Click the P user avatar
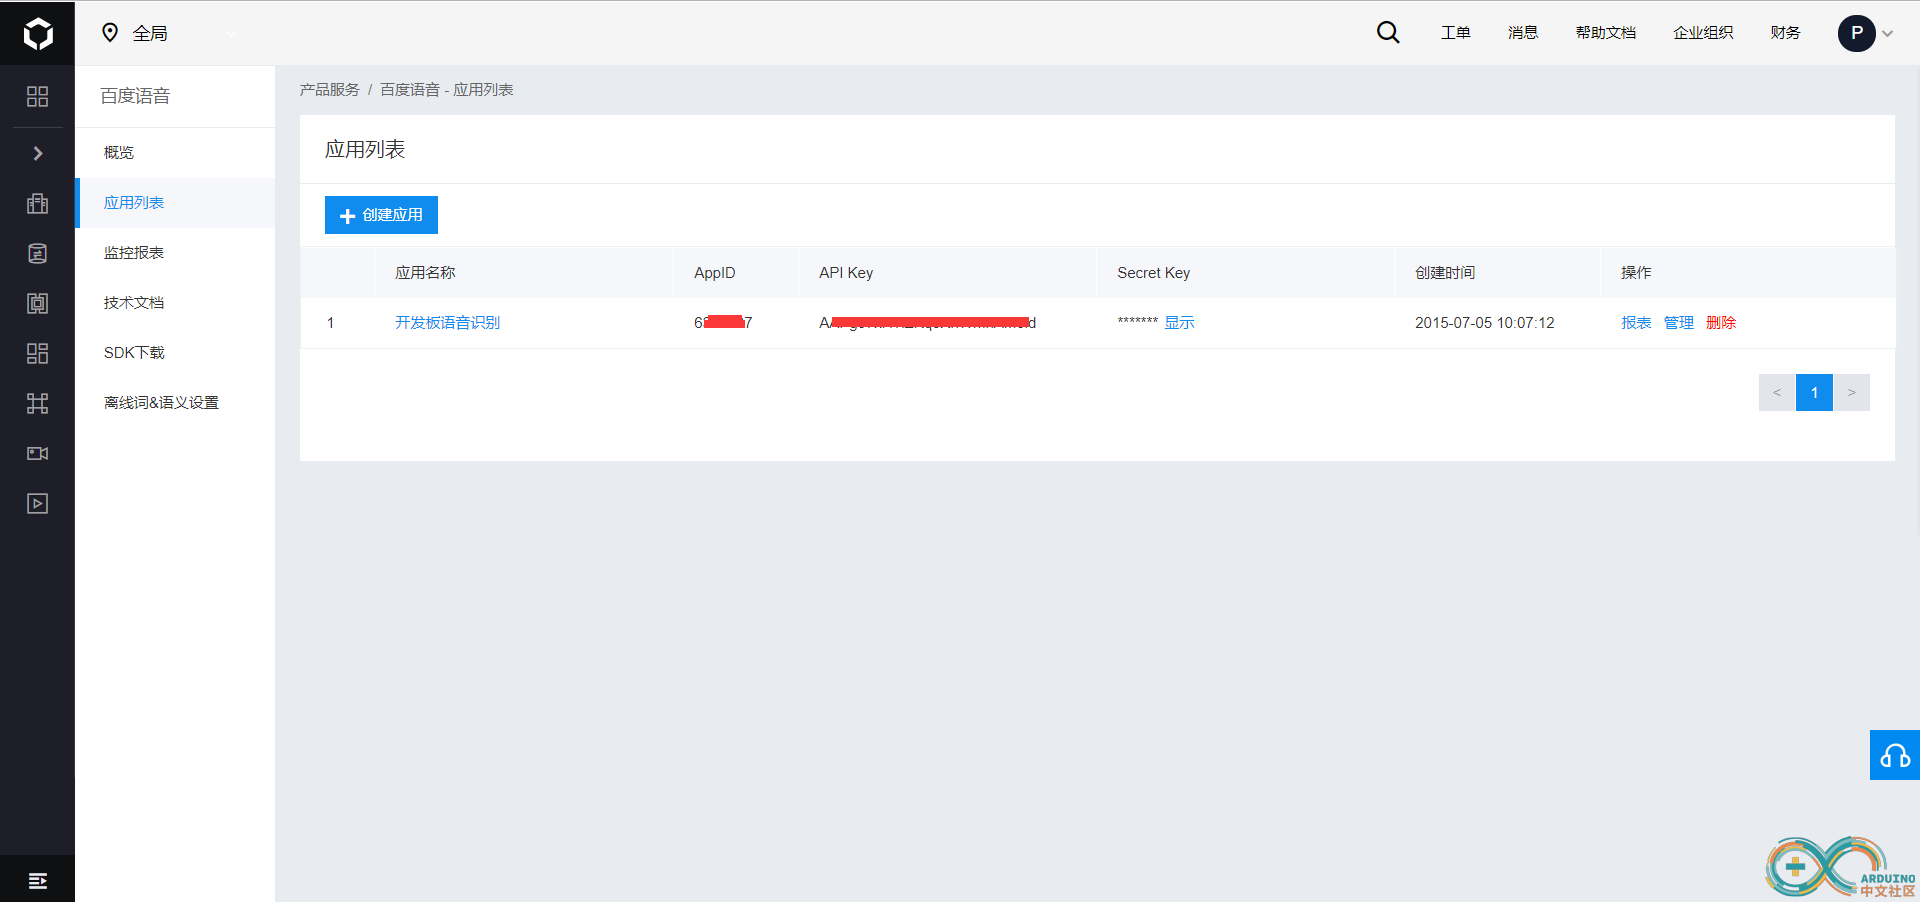Image resolution: width=1920 pixels, height=902 pixels. 1856,33
